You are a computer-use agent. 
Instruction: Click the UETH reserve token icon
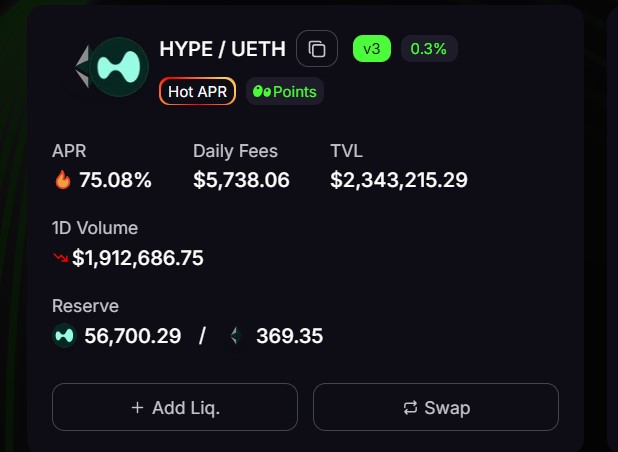click(236, 336)
